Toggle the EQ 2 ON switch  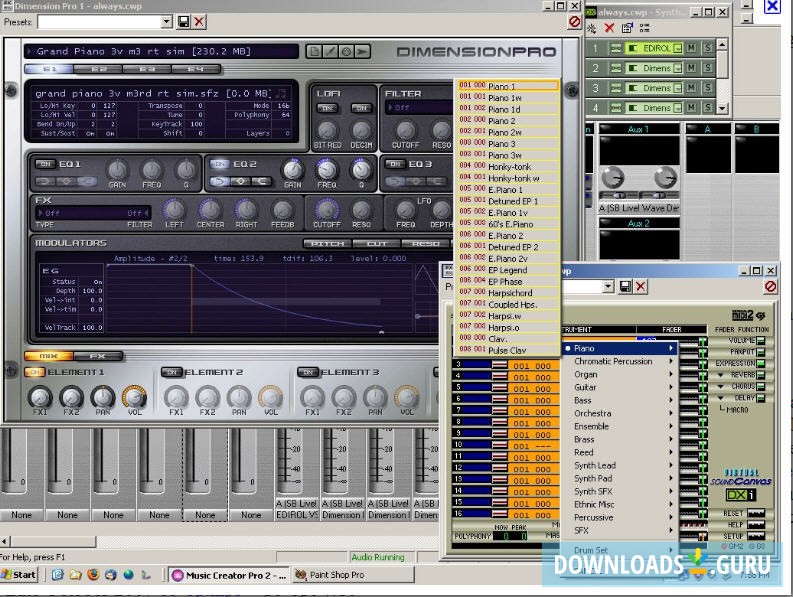click(219, 163)
